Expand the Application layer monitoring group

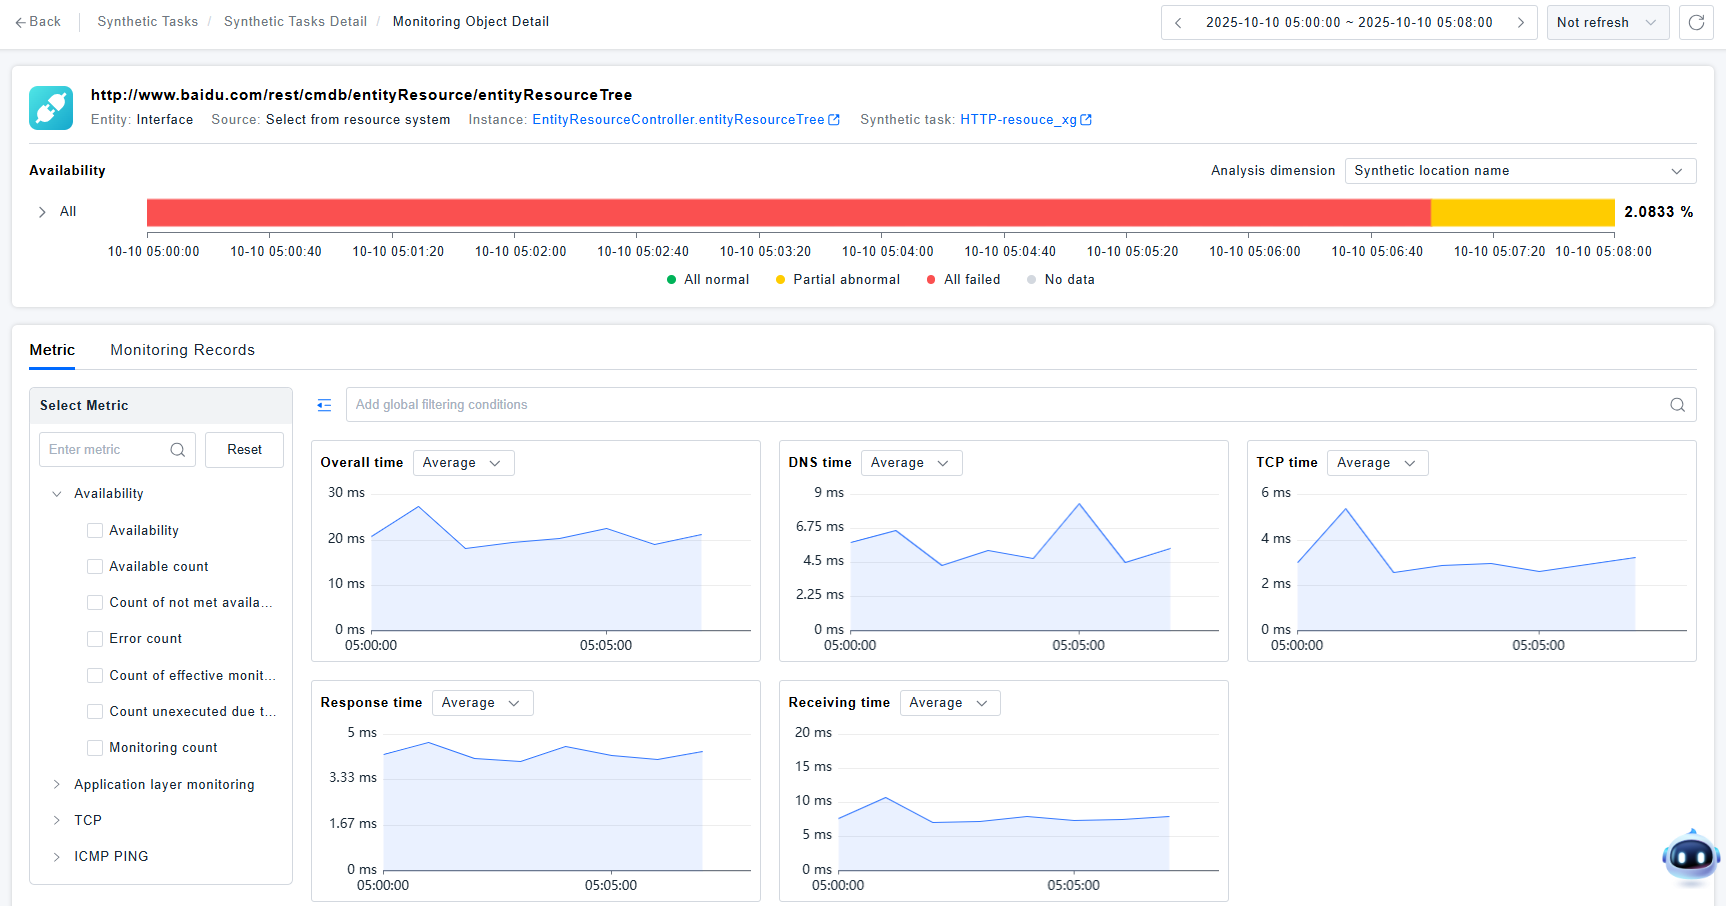click(x=57, y=785)
